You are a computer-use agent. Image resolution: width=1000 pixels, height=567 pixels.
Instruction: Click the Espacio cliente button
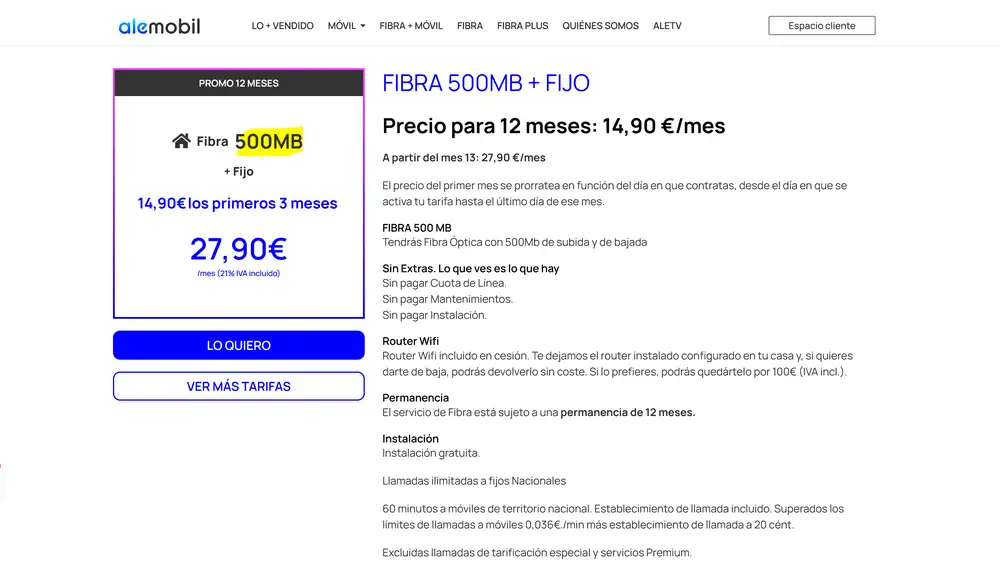tap(821, 26)
